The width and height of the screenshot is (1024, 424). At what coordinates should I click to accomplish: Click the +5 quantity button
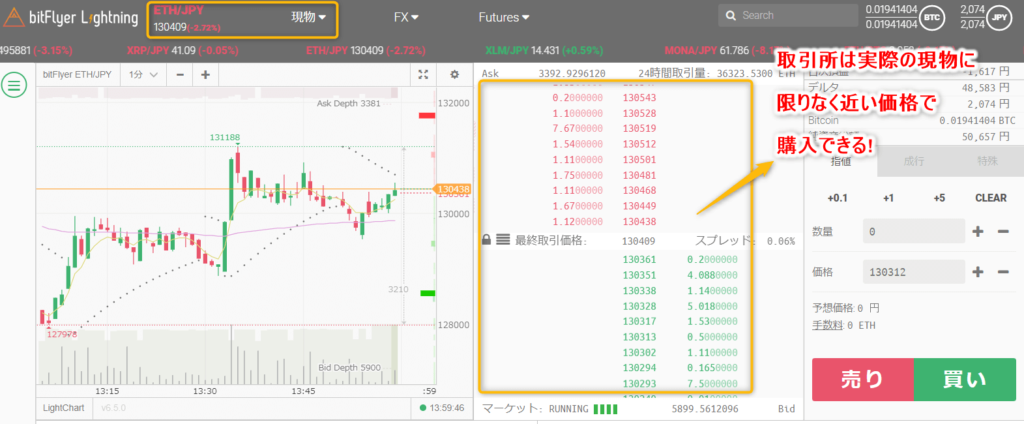click(x=939, y=198)
